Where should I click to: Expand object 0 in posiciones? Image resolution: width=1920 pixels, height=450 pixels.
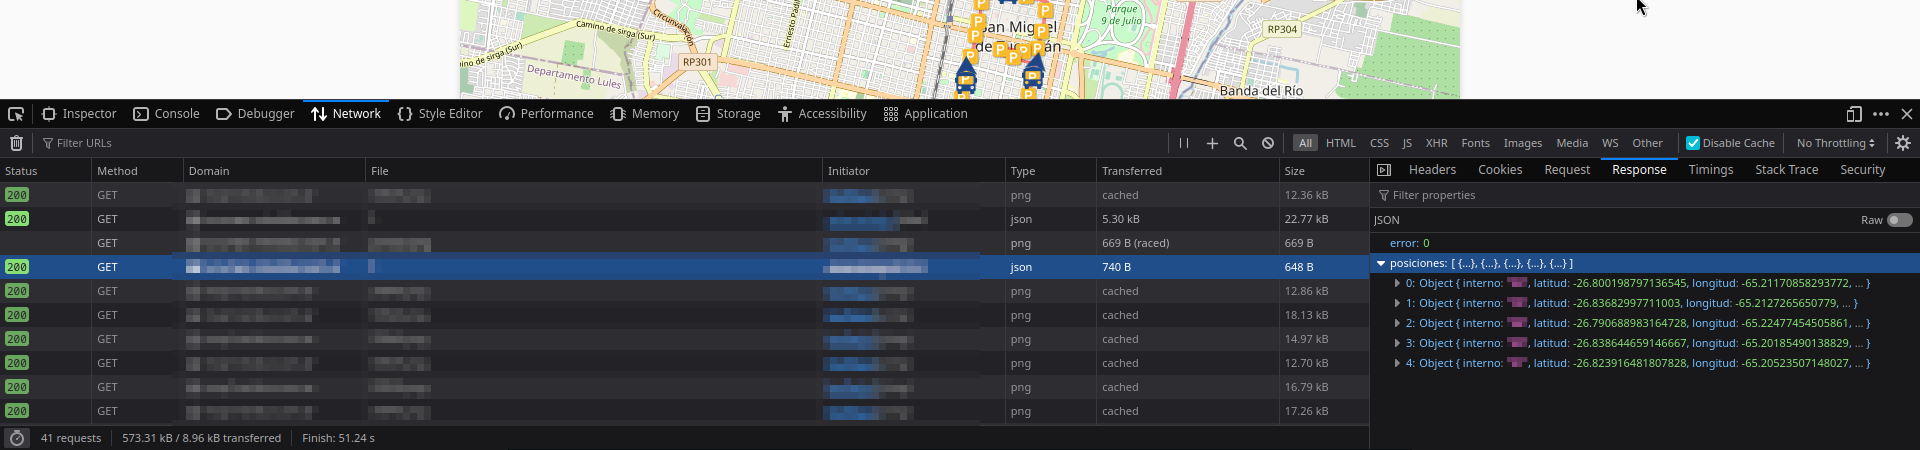(x=1397, y=284)
